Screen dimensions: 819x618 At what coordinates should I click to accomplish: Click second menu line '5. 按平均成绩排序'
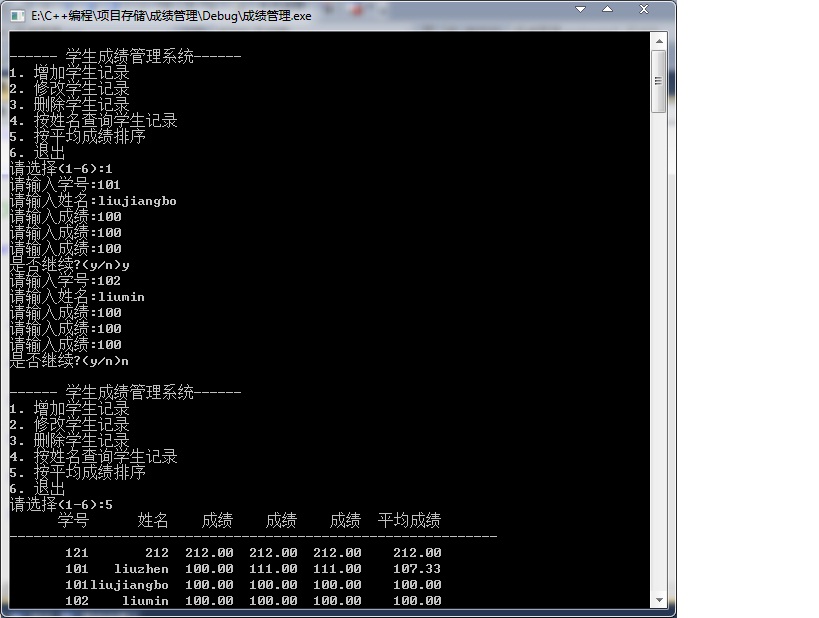click(x=77, y=473)
